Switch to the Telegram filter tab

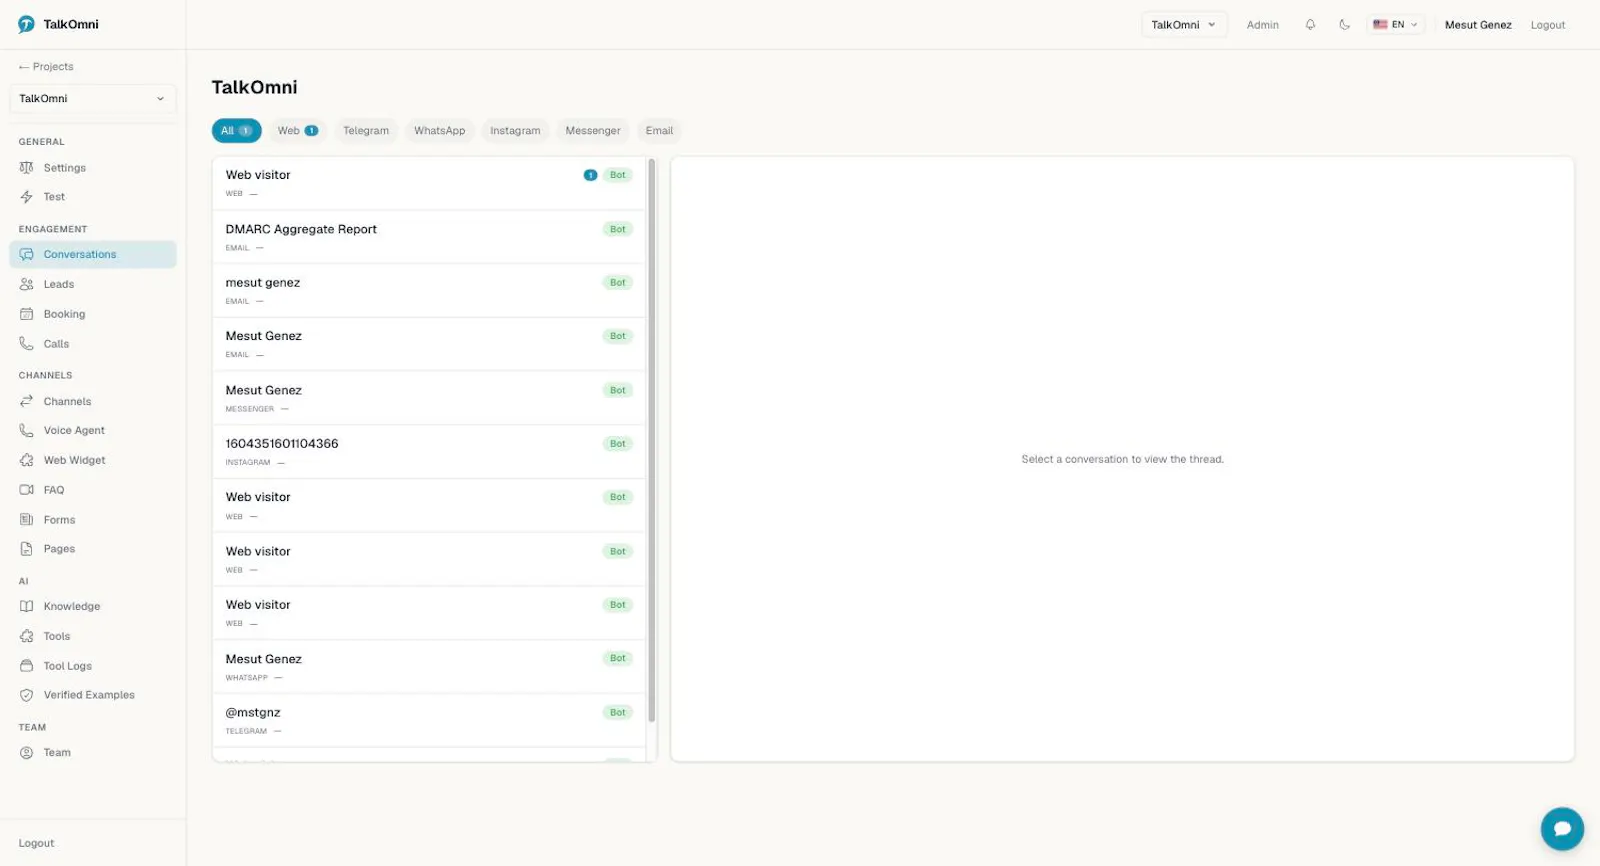coord(366,131)
